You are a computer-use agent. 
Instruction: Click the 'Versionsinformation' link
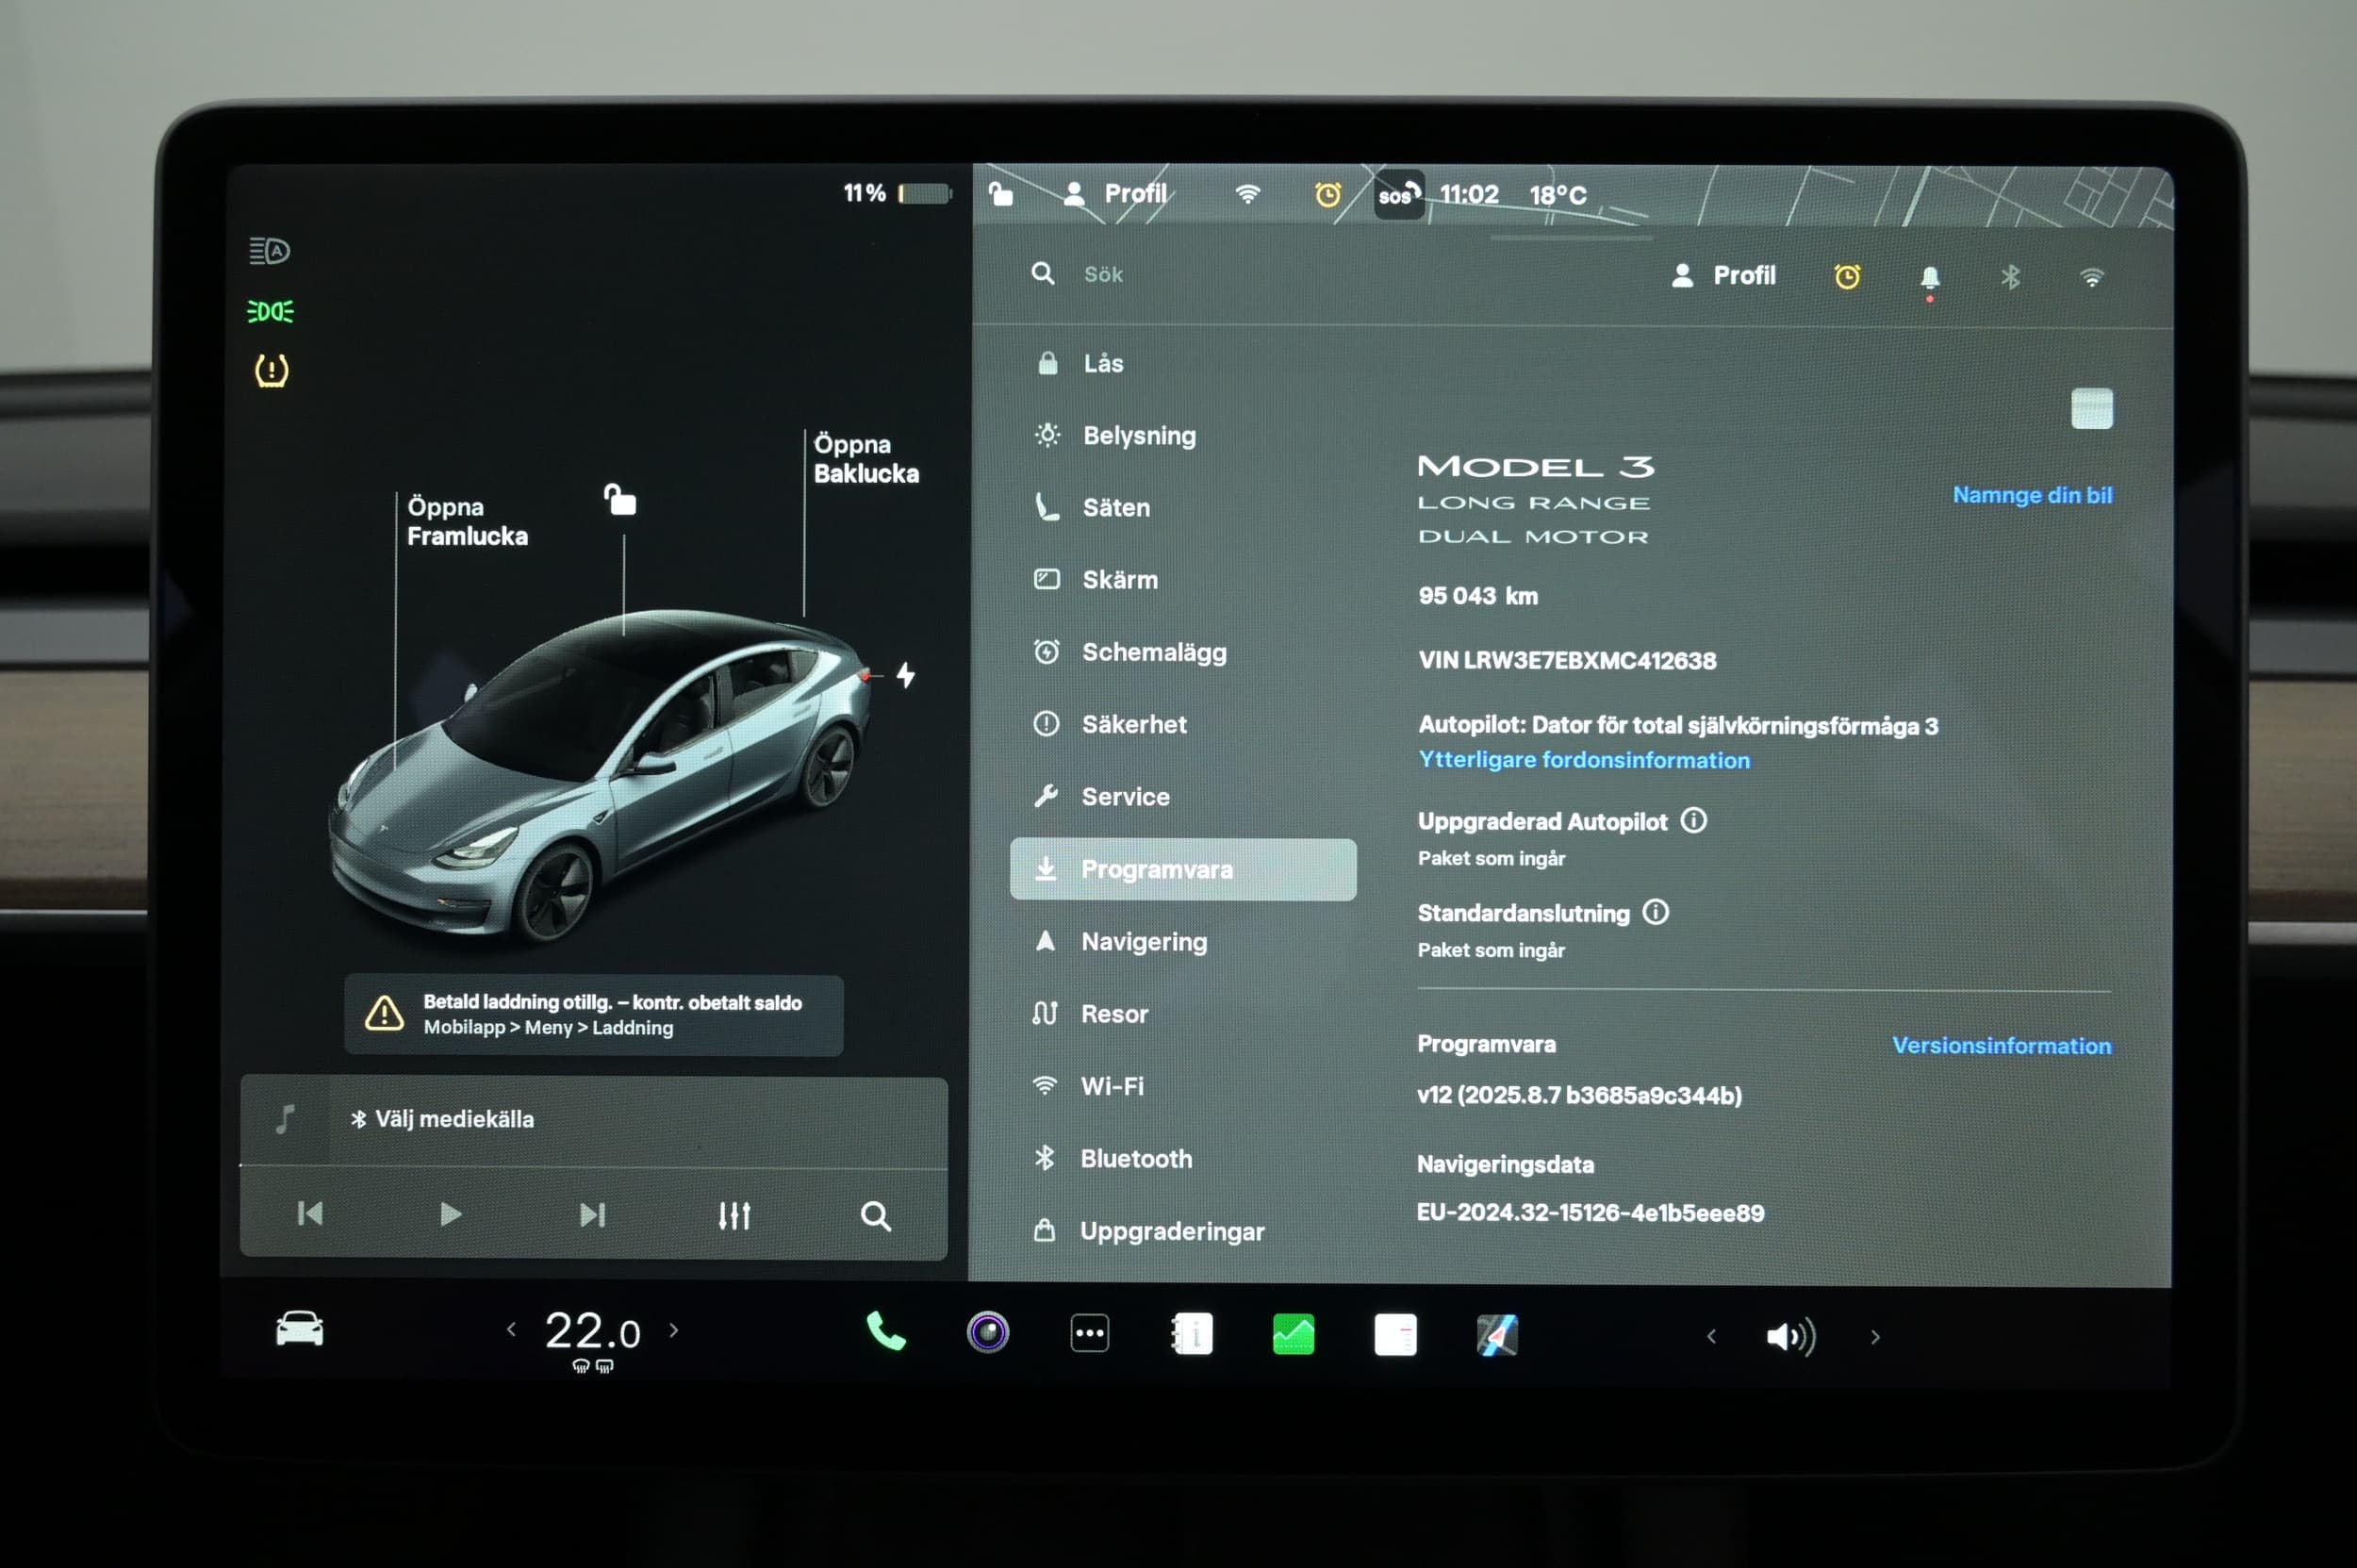coord(2002,1045)
